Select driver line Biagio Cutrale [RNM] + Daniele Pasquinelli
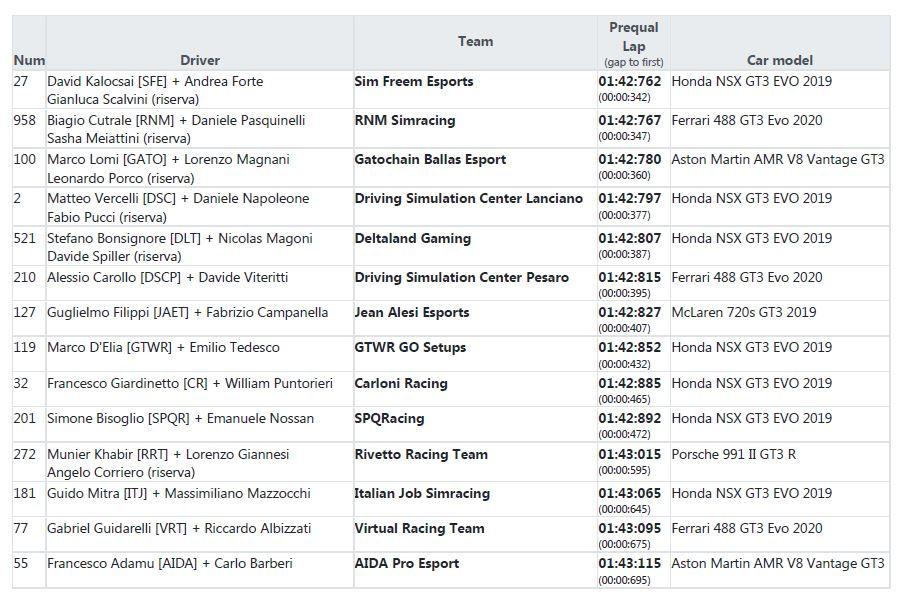This screenshot has width=905, height=600. pyautogui.click(x=176, y=121)
